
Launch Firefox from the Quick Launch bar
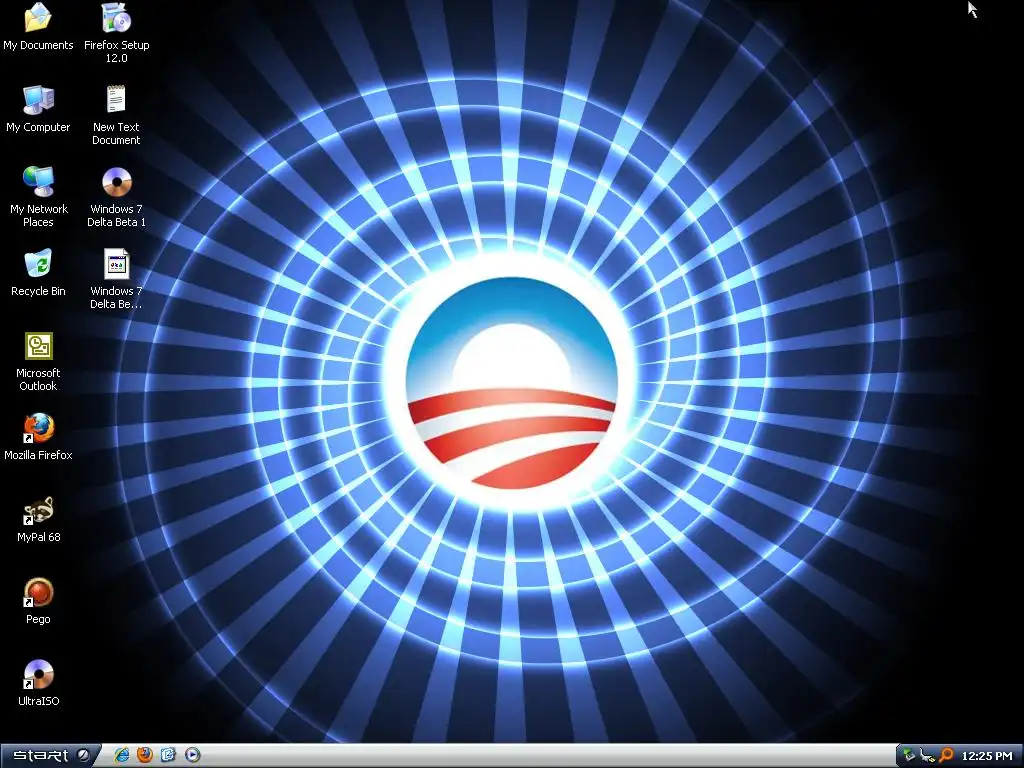tap(145, 756)
